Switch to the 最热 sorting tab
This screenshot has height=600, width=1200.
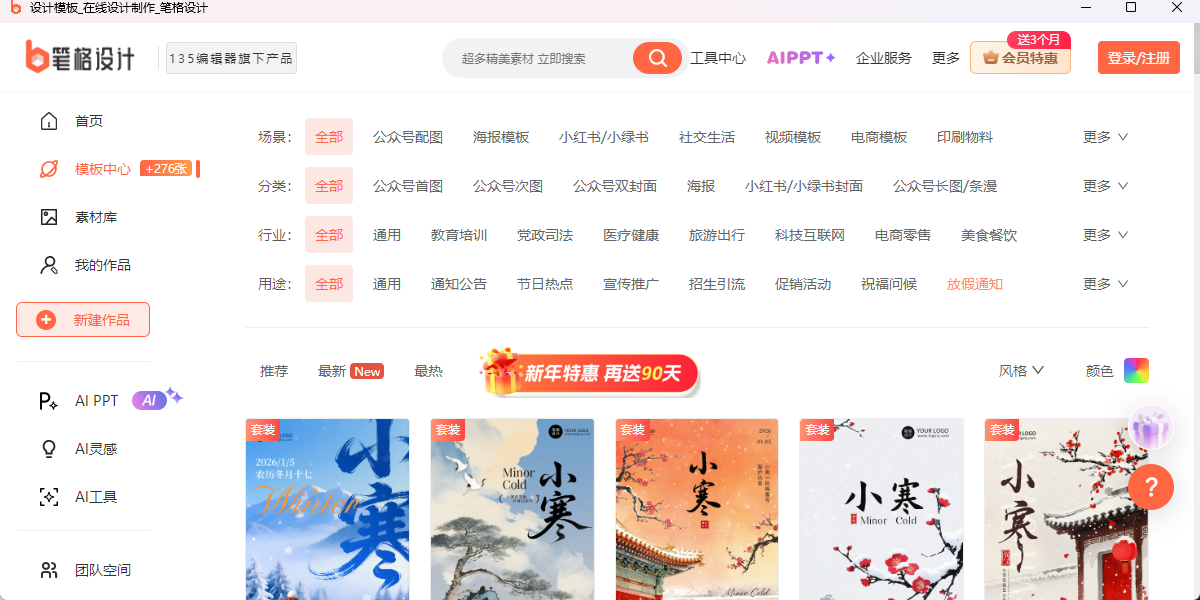(x=428, y=371)
